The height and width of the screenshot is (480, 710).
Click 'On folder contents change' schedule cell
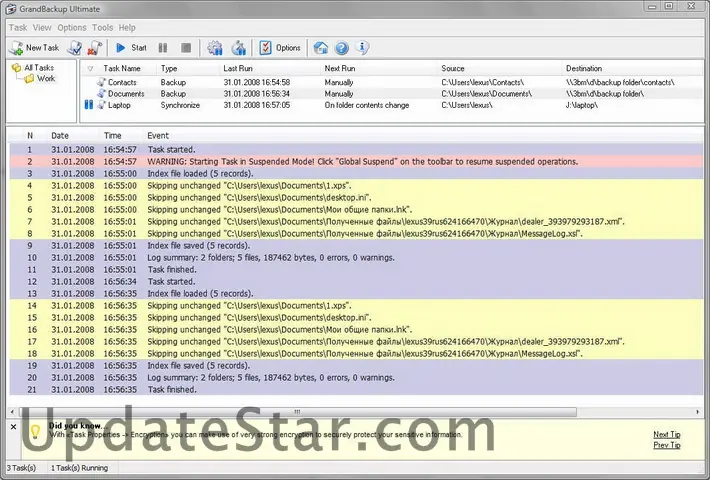[366, 105]
